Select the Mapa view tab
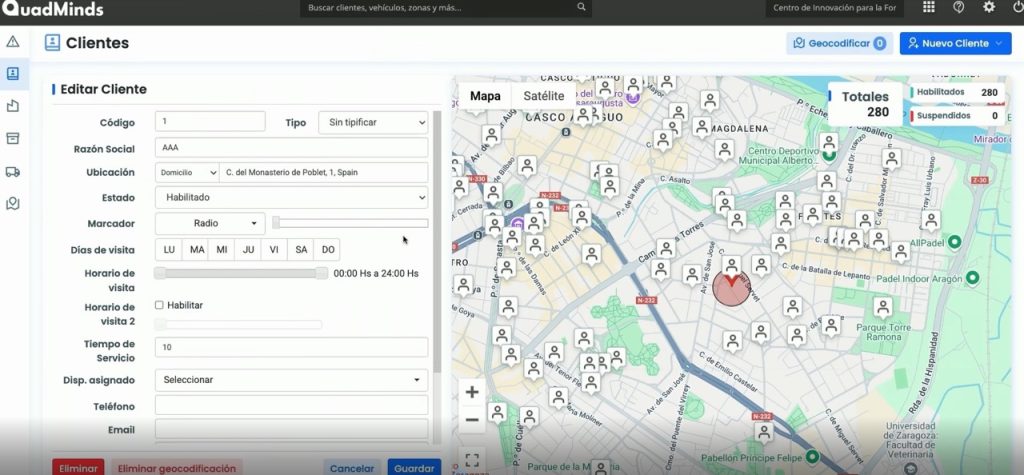The image size is (1024, 475). pos(485,96)
